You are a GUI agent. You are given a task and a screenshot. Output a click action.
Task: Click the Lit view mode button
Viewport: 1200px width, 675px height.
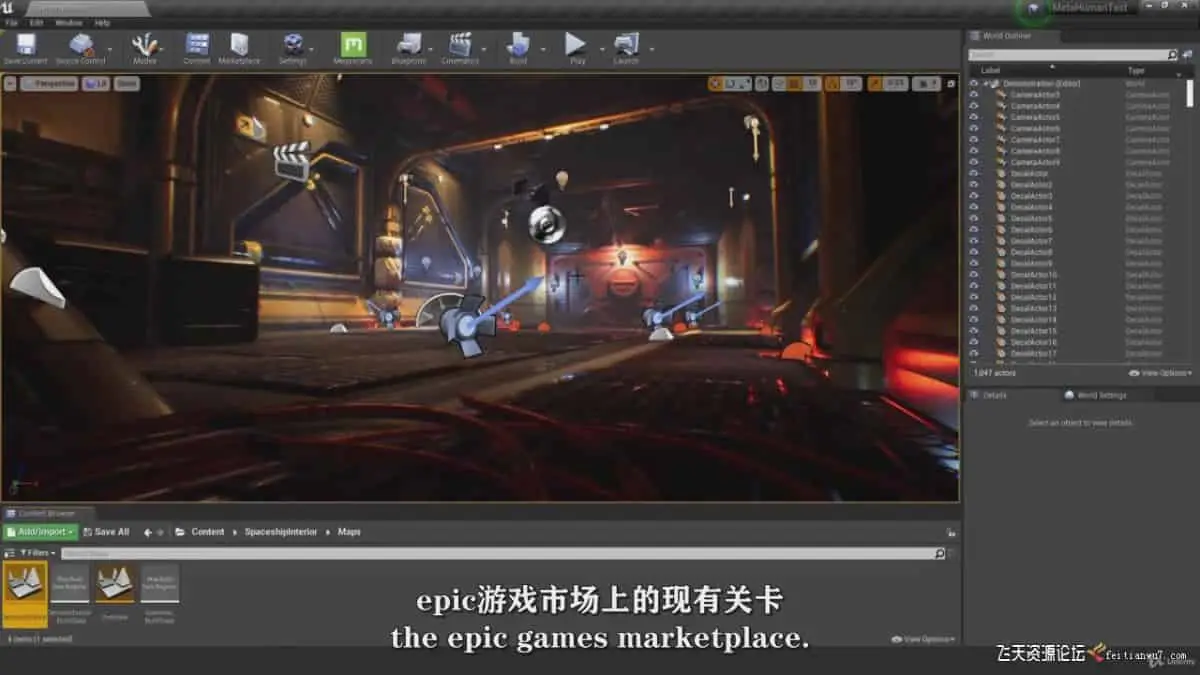coord(96,84)
